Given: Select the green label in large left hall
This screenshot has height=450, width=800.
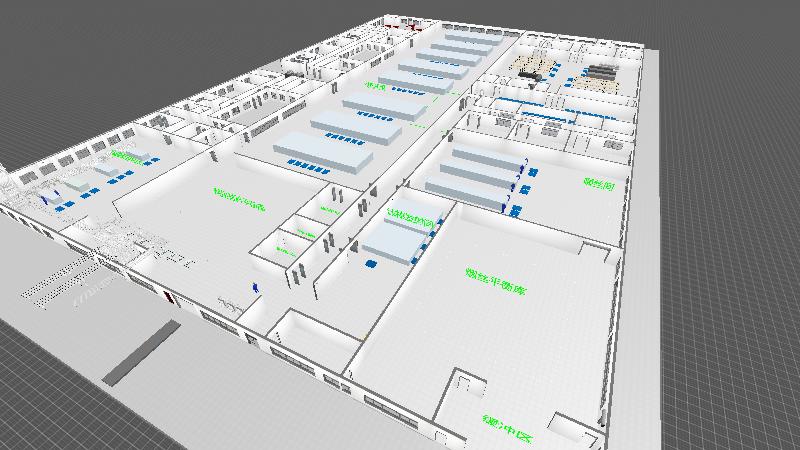Looking at the screenshot, I should click(x=239, y=198).
